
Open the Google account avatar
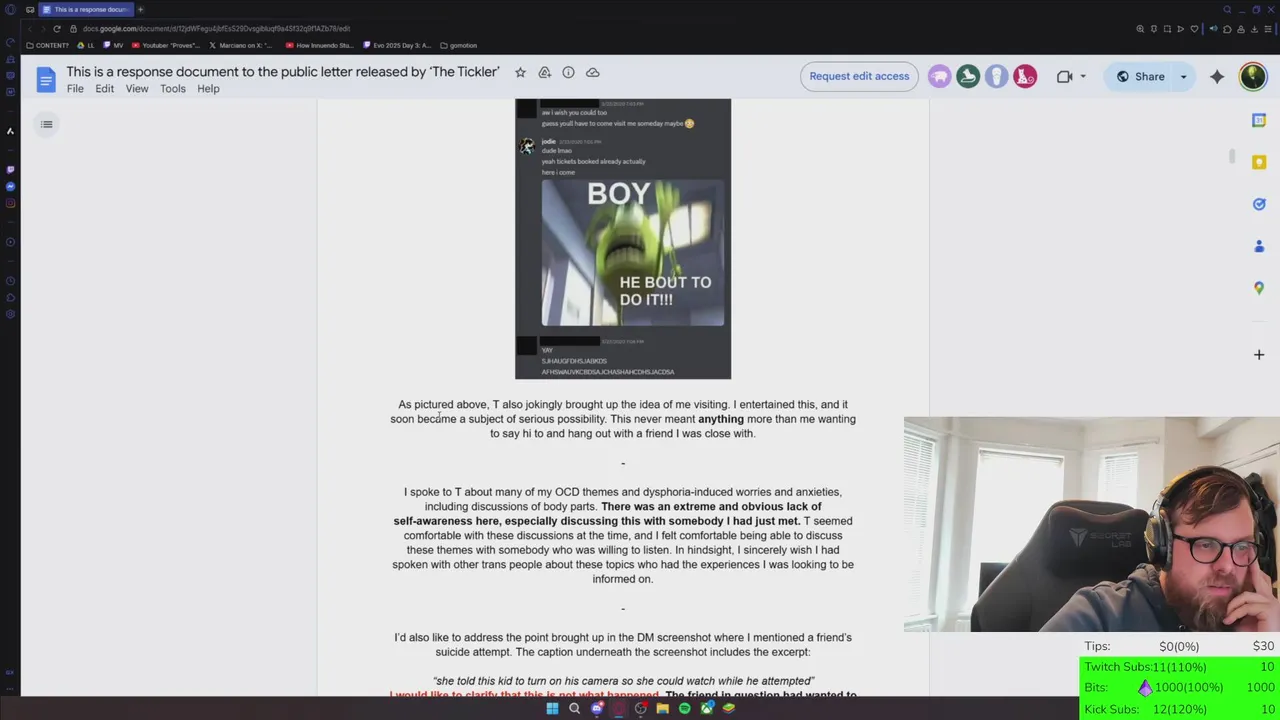point(1253,76)
